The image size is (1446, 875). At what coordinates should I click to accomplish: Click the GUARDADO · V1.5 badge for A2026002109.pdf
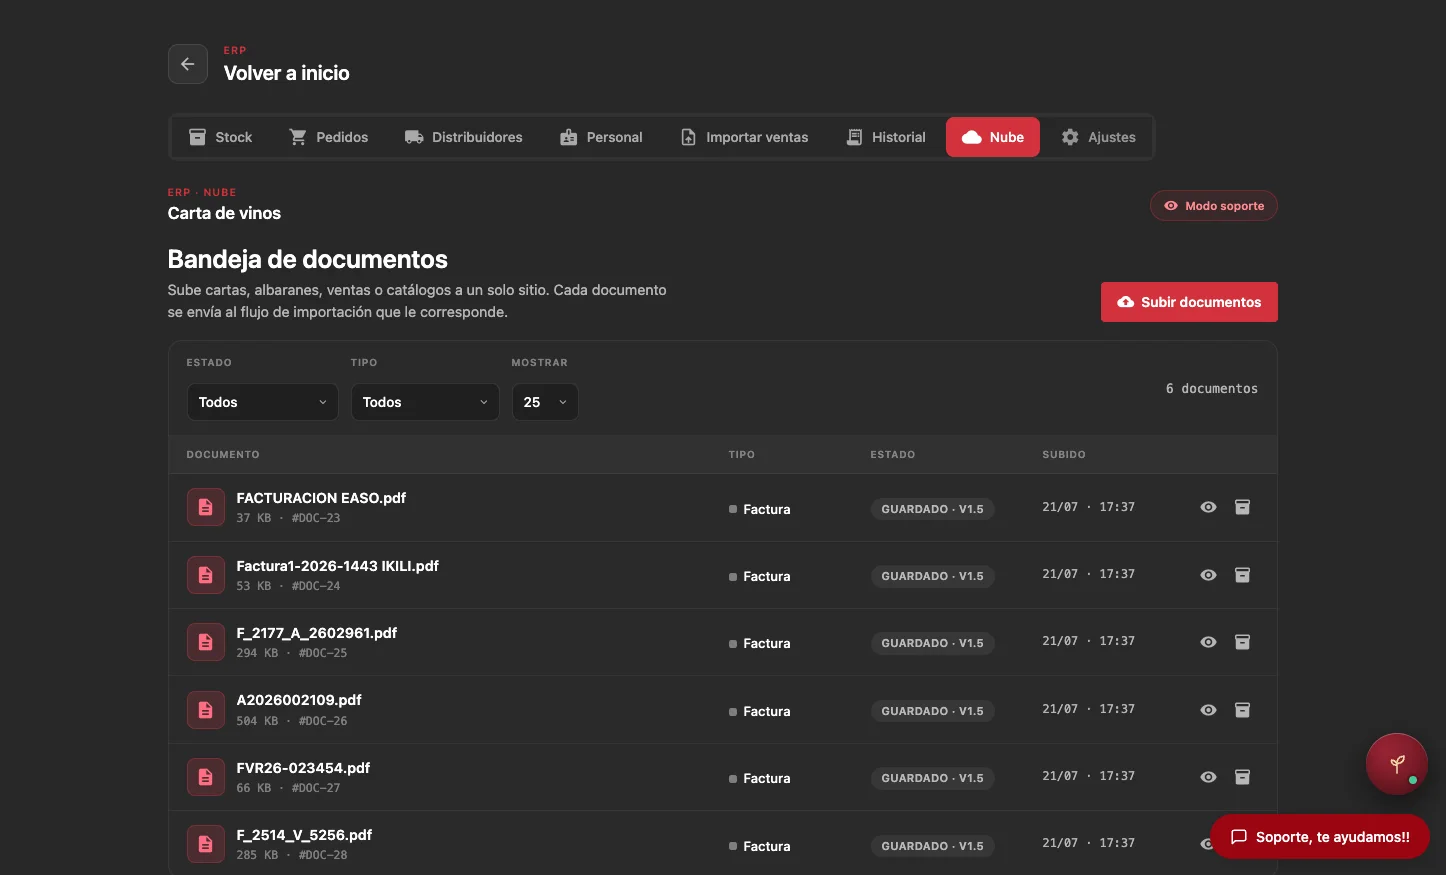pos(932,711)
